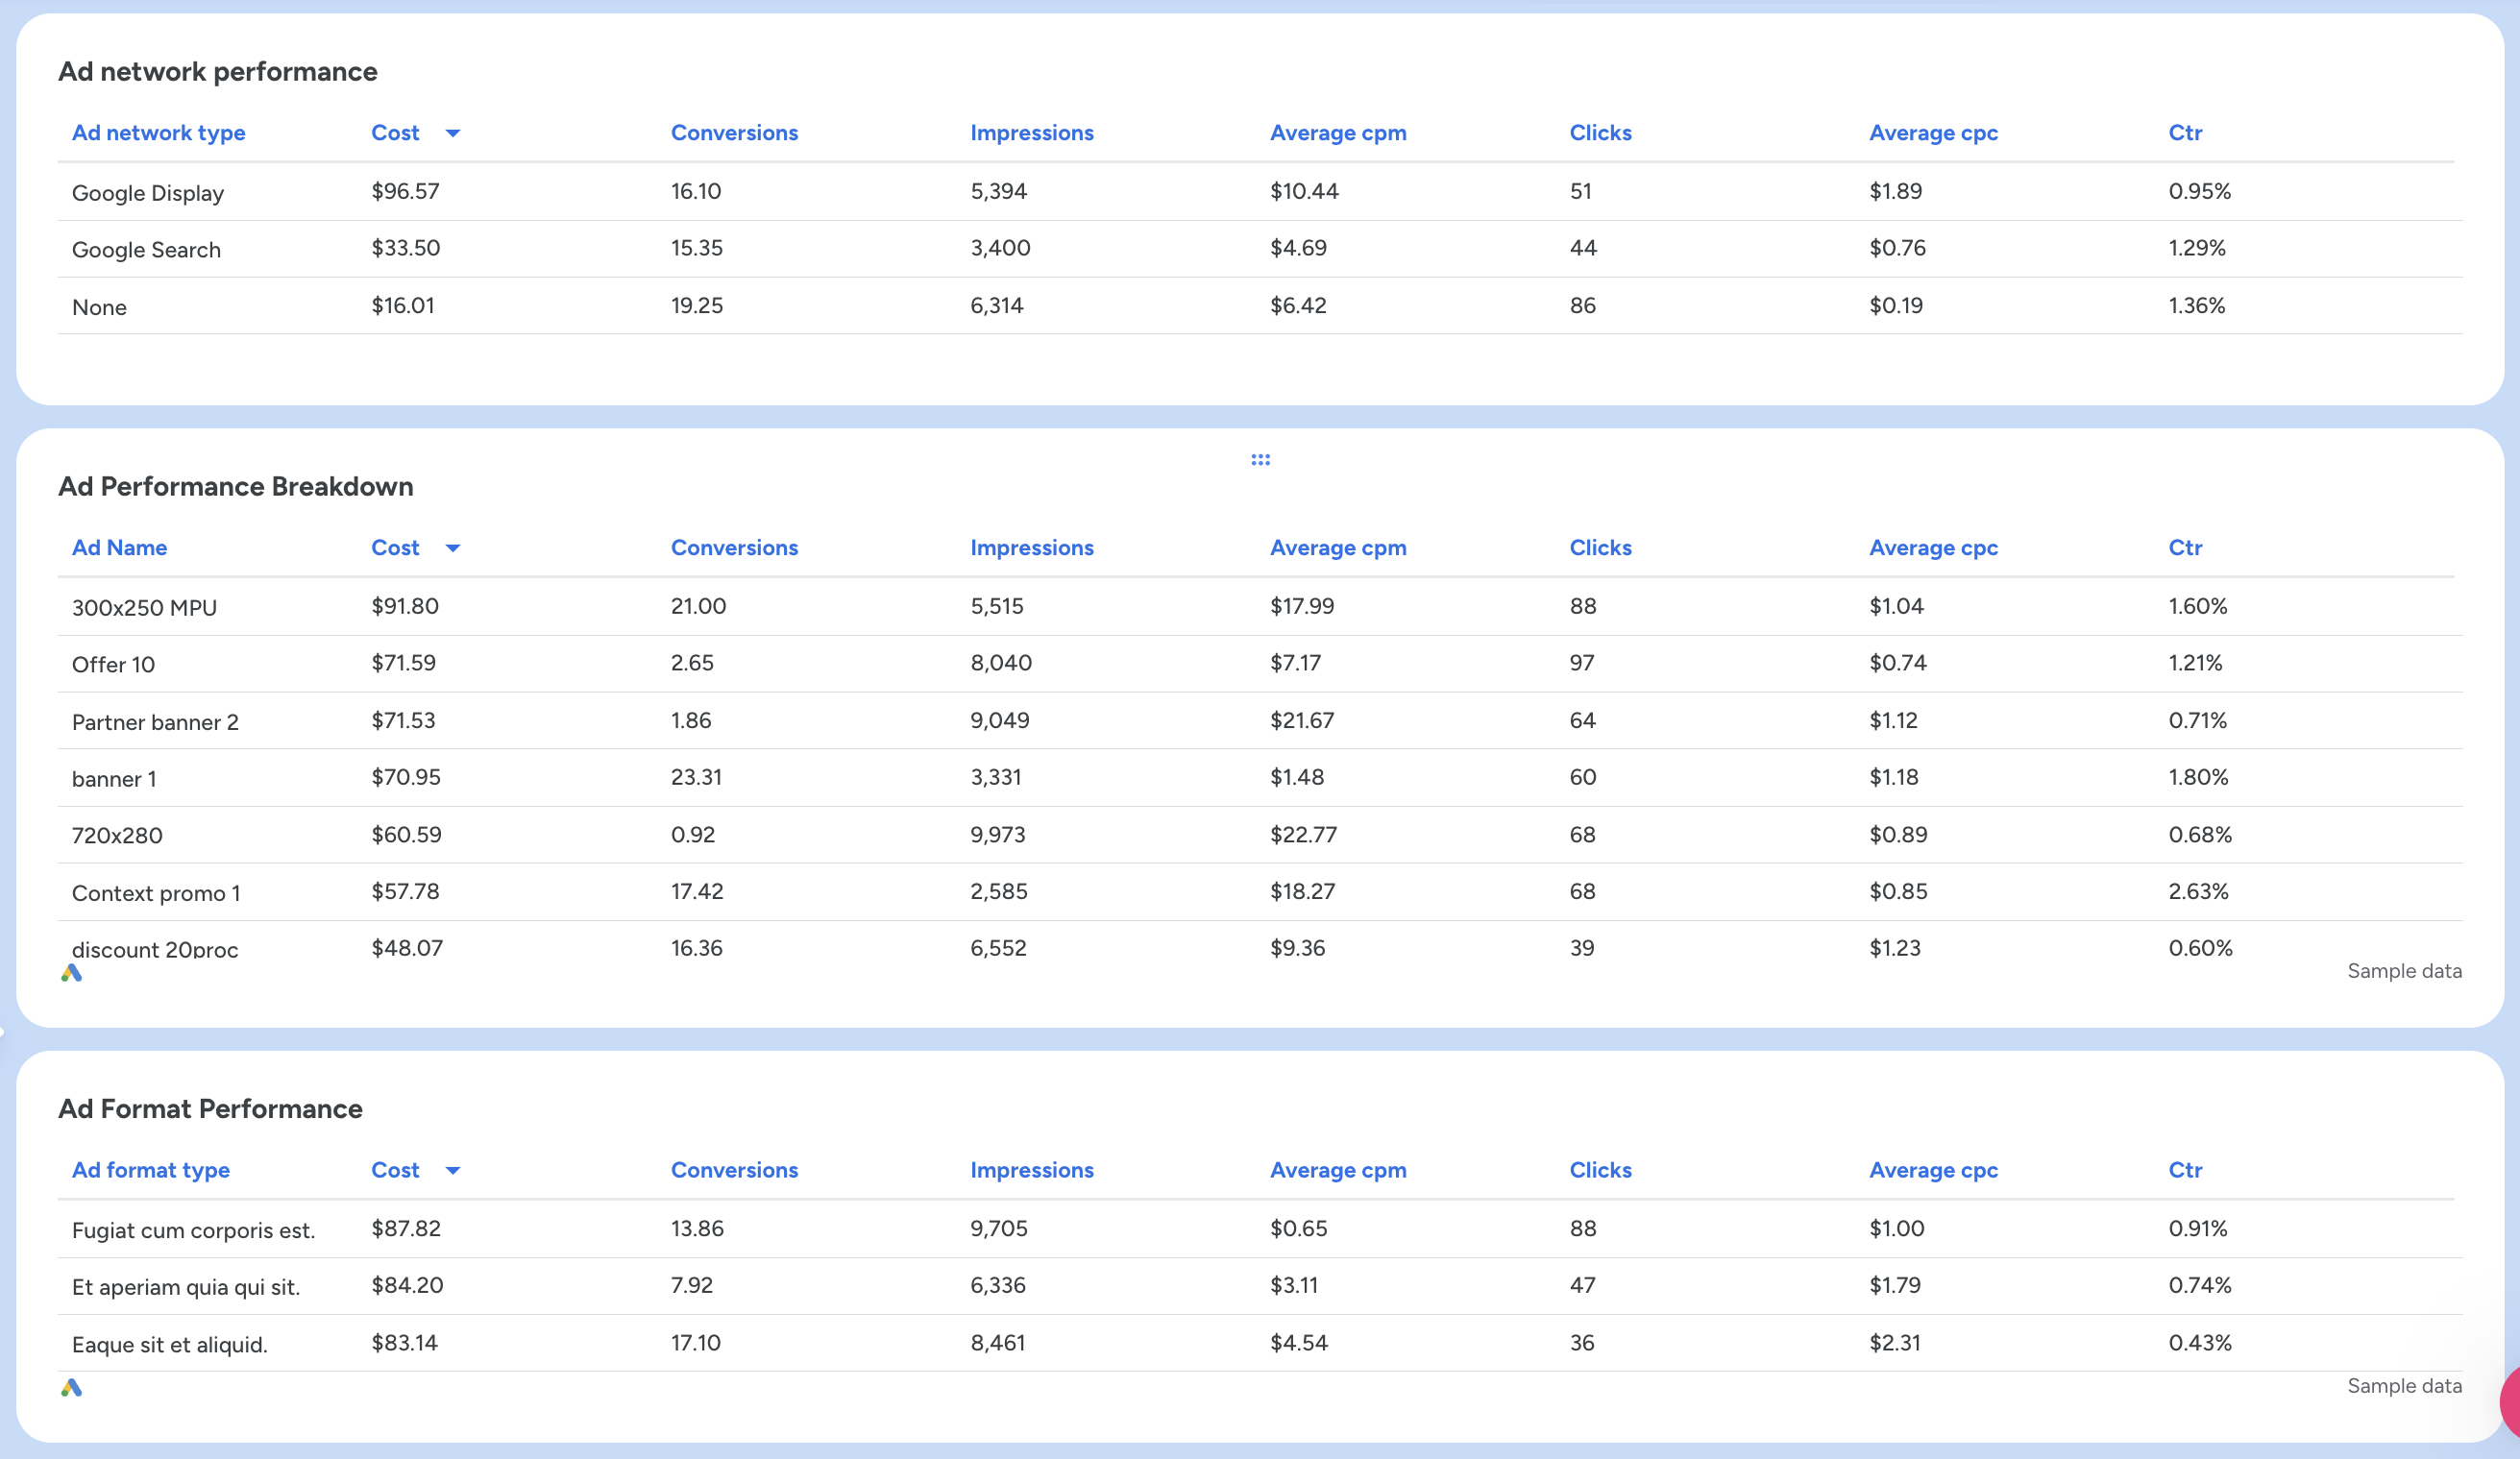Viewport: 2520px width, 1459px height.
Task: Sort by Average cpm in Ad Format Performance
Action: pos(1338,1170)
